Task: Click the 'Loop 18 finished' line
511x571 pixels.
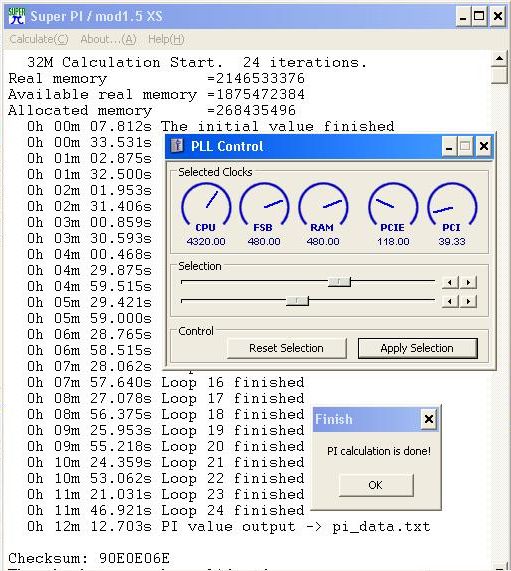Action: pyautogui.click(x=166, y=414)
